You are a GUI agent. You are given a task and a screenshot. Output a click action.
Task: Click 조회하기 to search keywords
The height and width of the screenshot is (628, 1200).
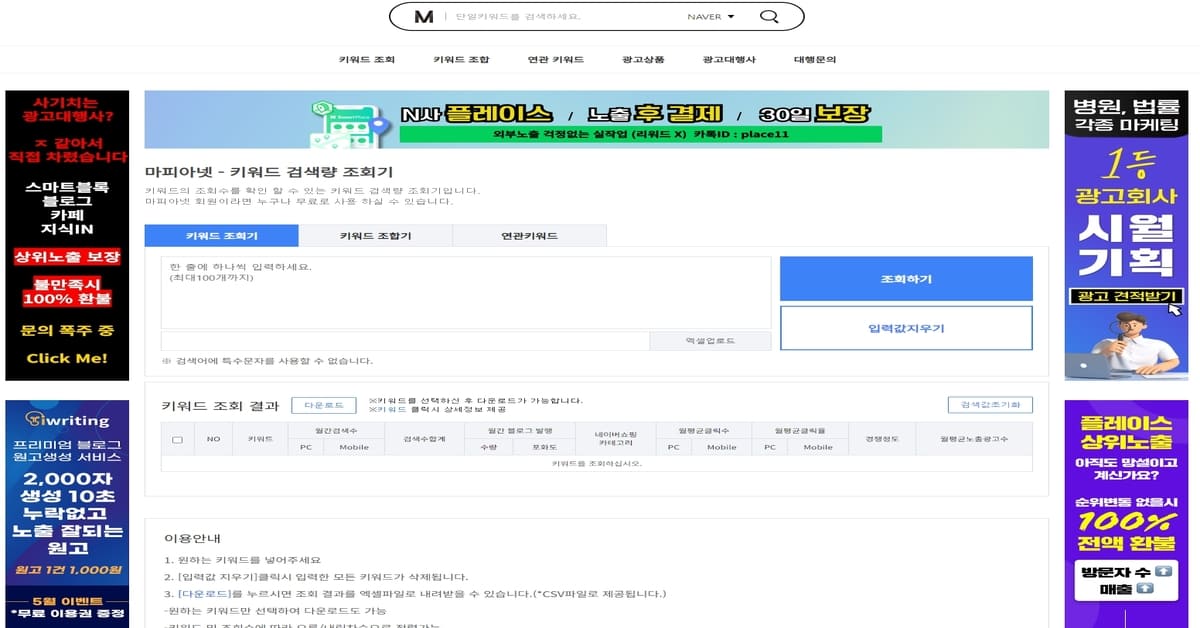pyautogui.click(x=905, y=279)
